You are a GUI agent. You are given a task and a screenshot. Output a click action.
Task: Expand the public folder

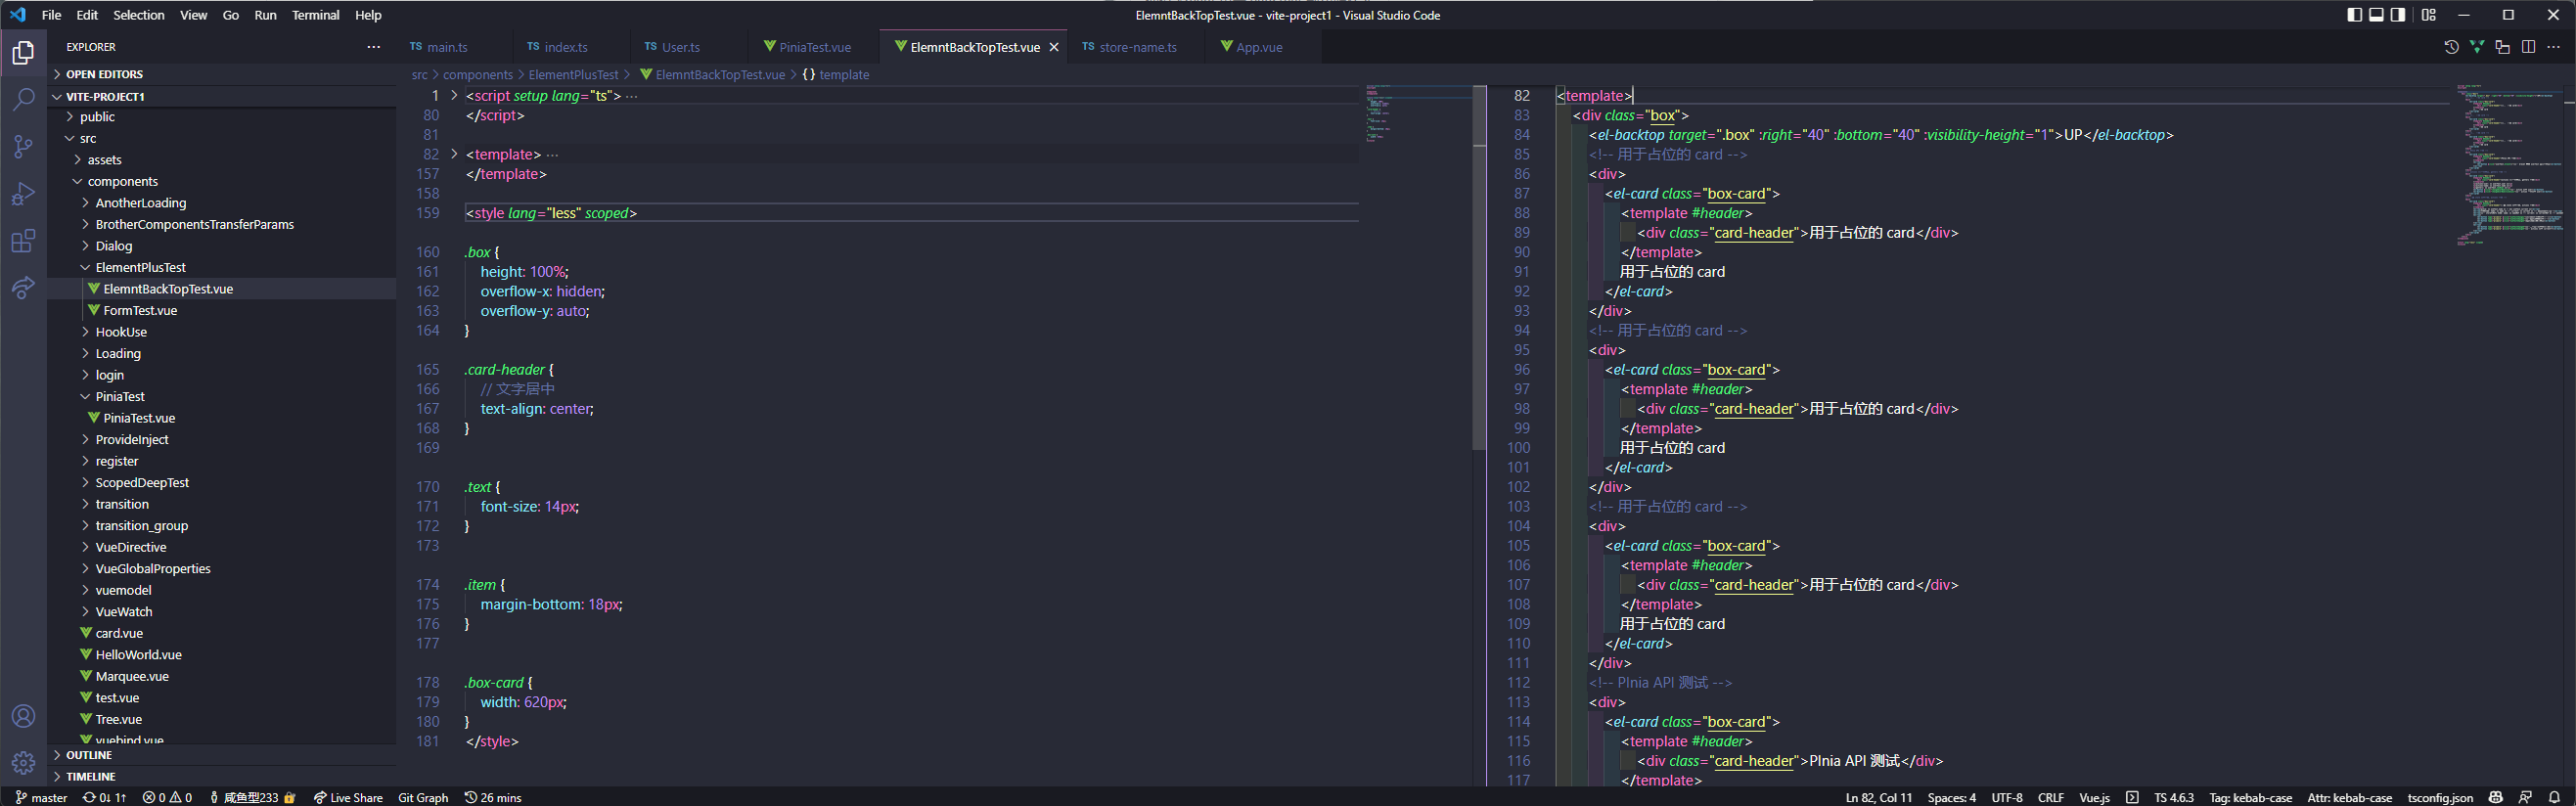click(222, 117)
